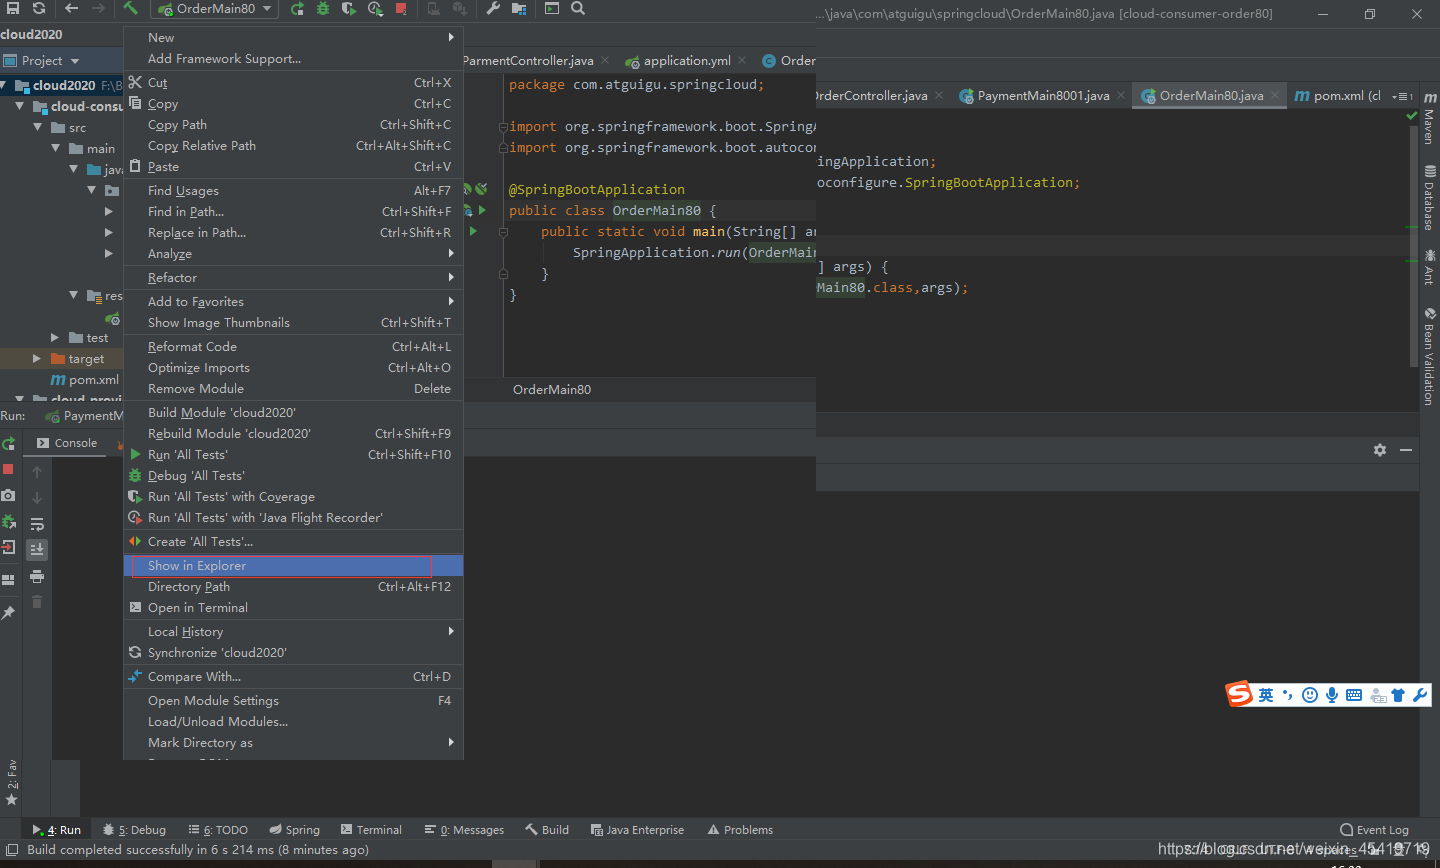
Task: Switch Sogou input language in the tray
Action: 1266,694
